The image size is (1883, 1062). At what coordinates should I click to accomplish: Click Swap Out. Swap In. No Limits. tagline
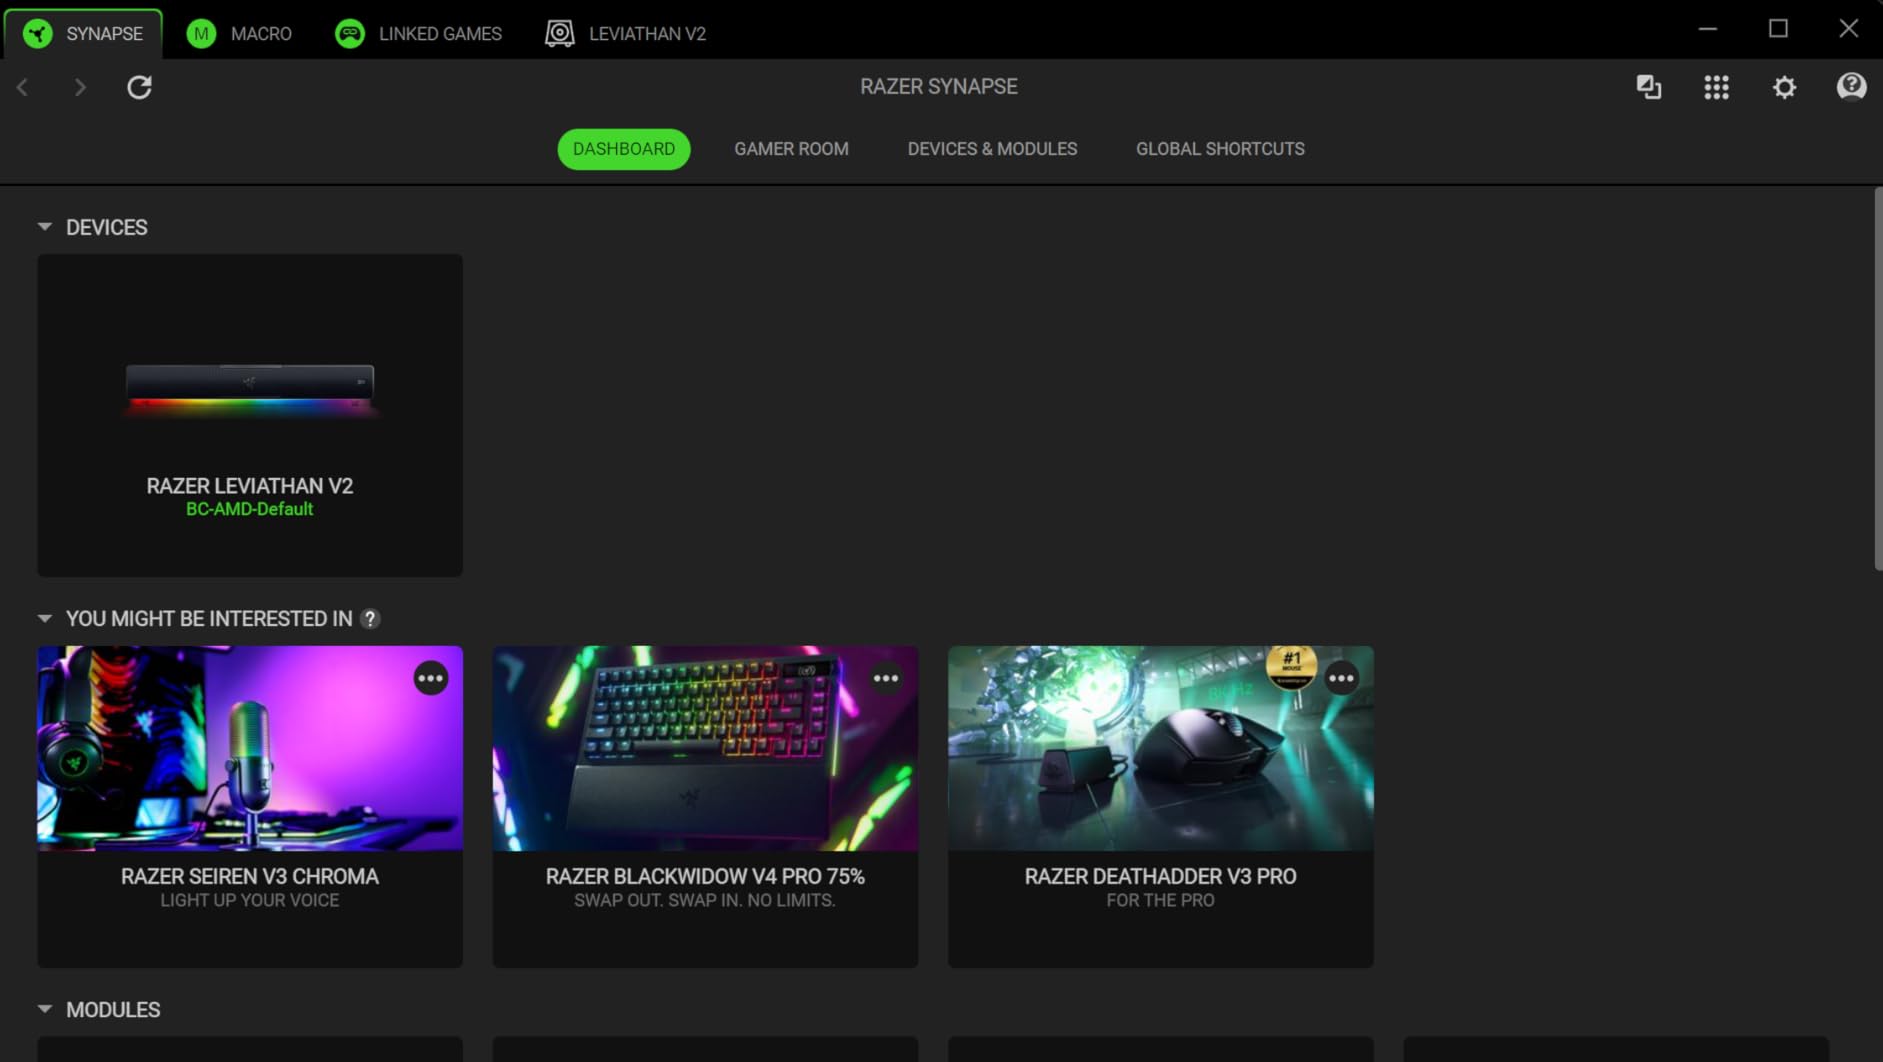coord(705,900)
